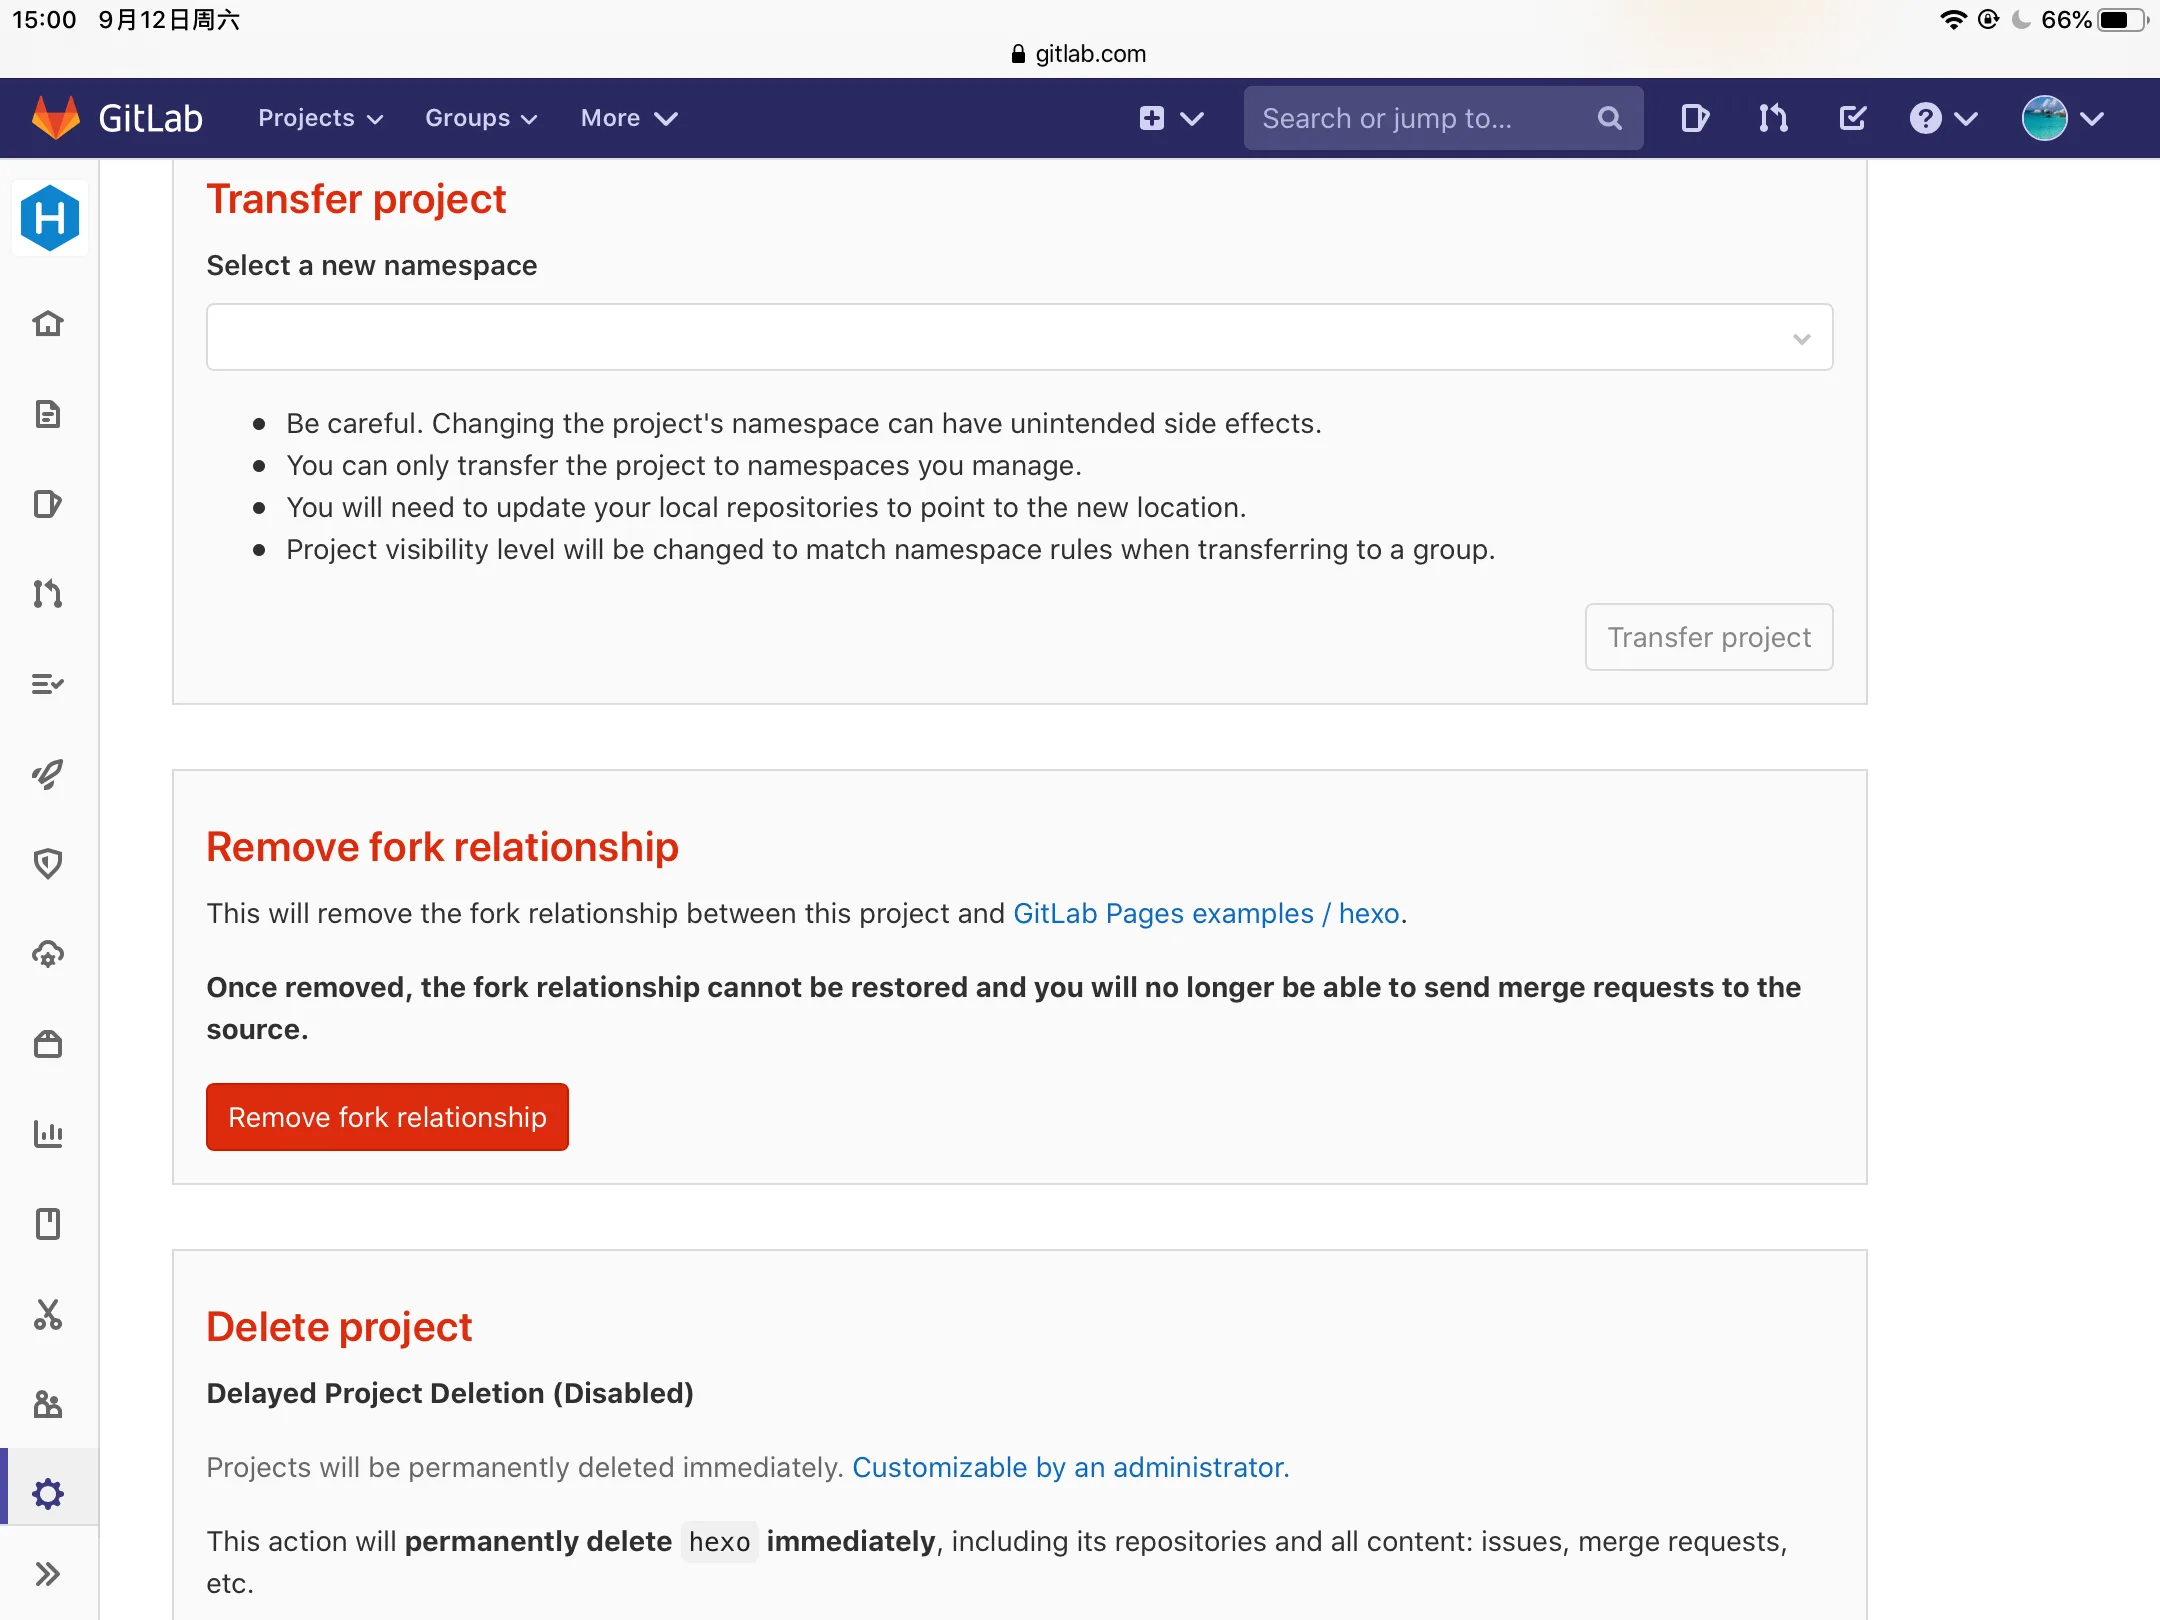
Task: Follow the Customizable by an administrator link
Action: point(1070,1467)
